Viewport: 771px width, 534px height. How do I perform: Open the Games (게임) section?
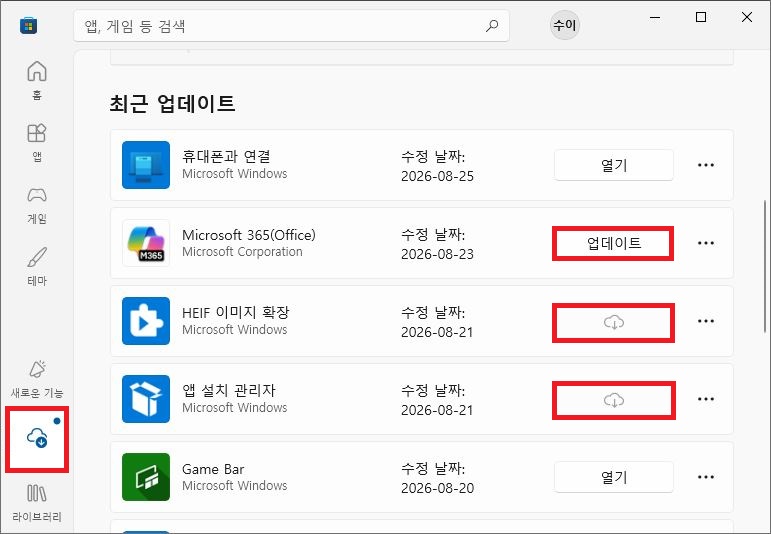pos(37,204)
